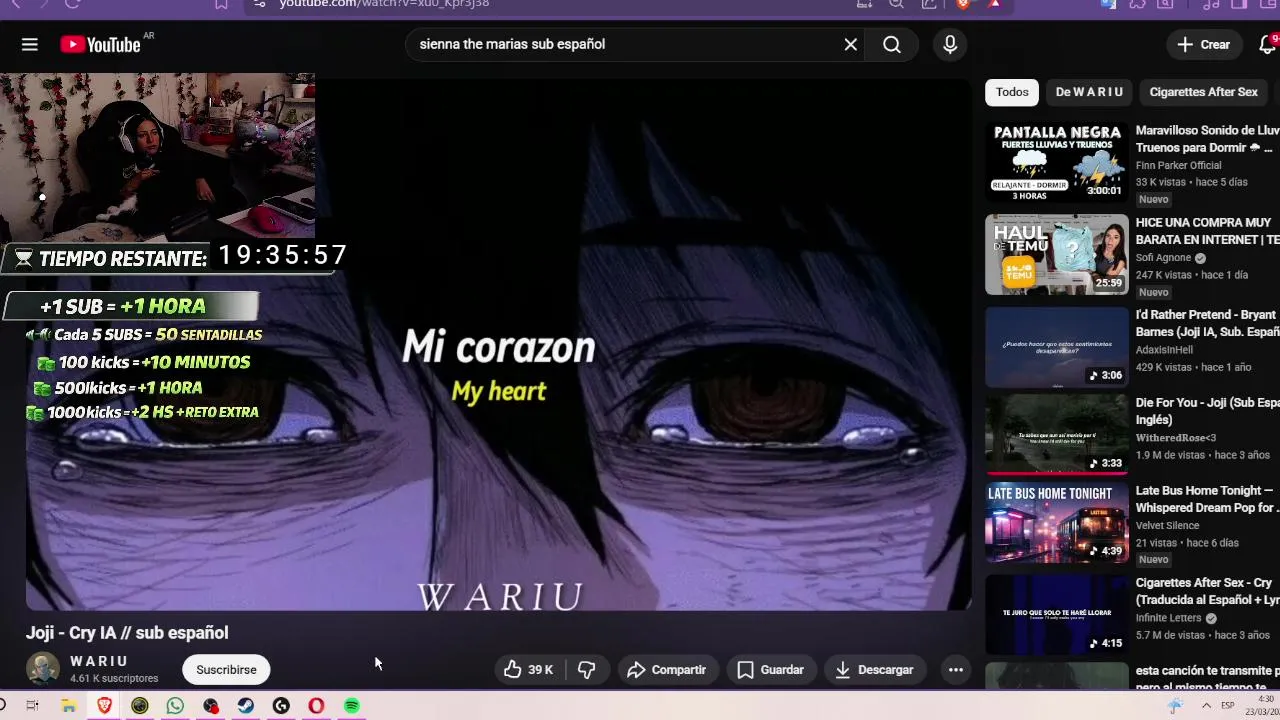This screenshot has width=1280, height=720.
Task: Open Late Bus Home Tonight thumbnail
Action: click(1057, 522)
